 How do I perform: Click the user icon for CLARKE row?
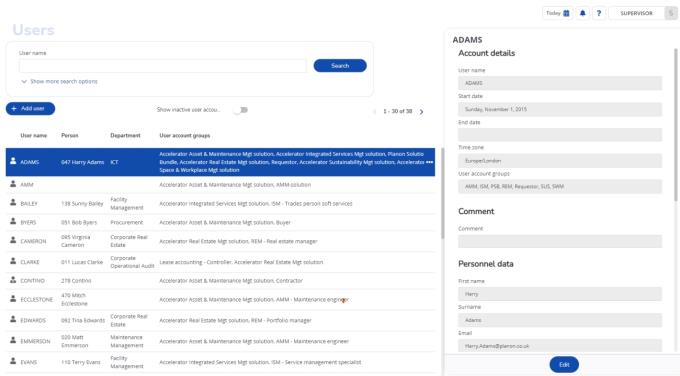click(13, 261)
